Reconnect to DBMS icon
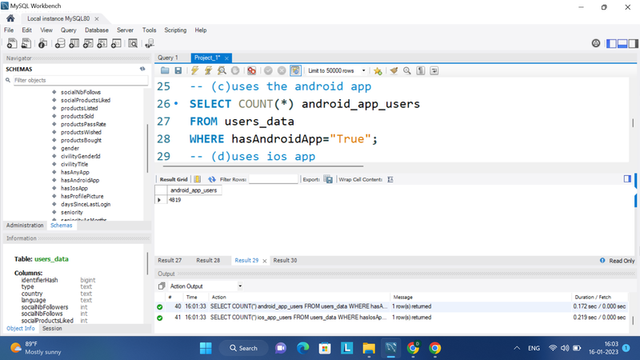 149,43
